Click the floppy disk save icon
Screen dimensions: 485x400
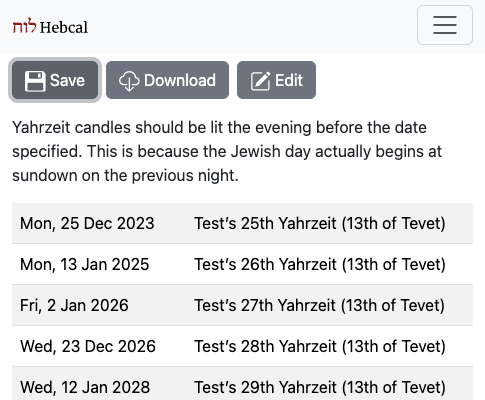coord(35,81)
